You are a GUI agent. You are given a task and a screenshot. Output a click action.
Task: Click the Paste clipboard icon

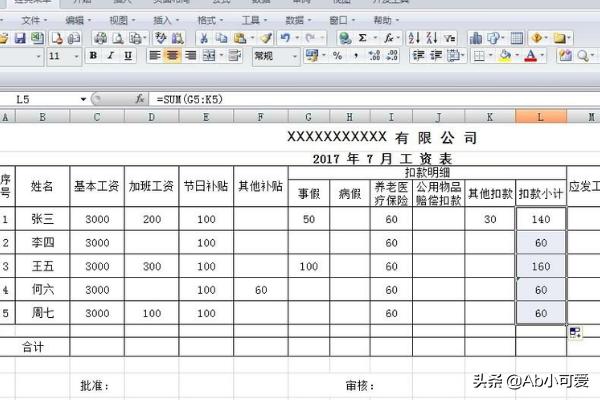[x=240, y=38]
